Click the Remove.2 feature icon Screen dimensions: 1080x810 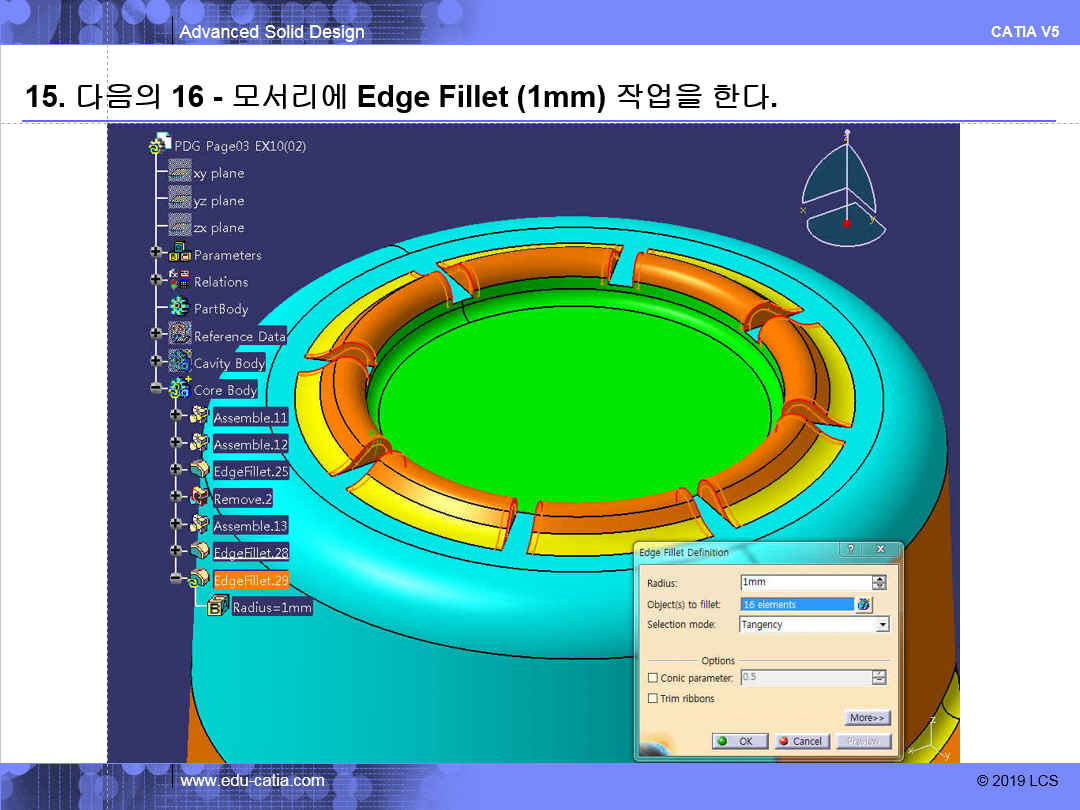coord(200,497)
